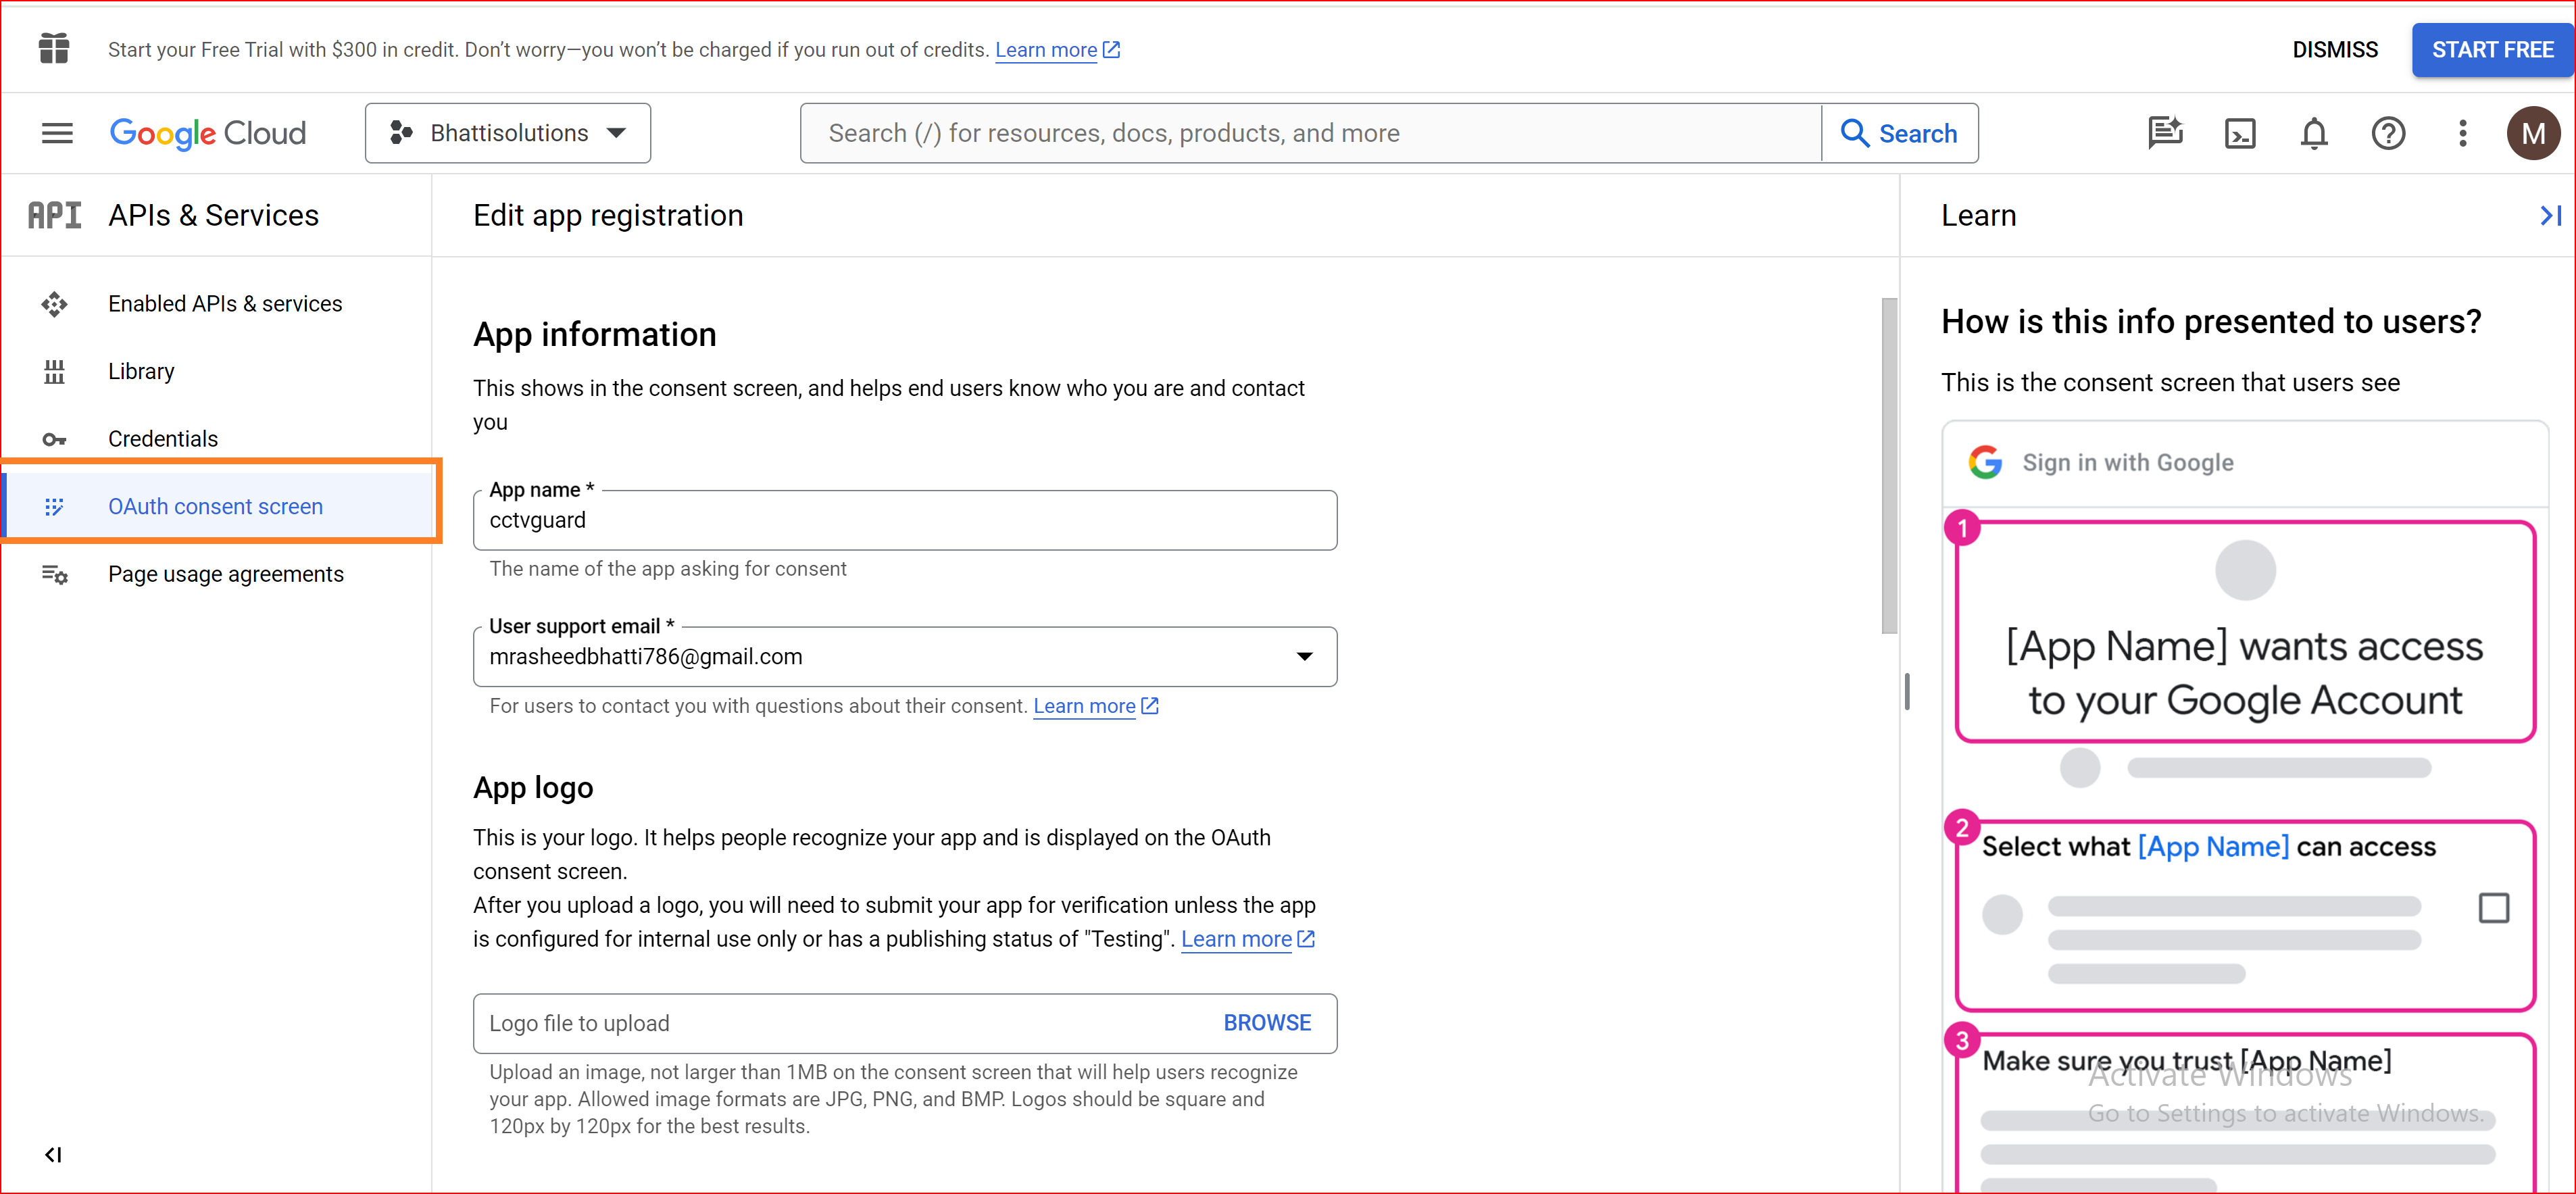Screen dimensions: 2576x1194
Task: Open the help question mark menu
Action: pos(2389,133)
